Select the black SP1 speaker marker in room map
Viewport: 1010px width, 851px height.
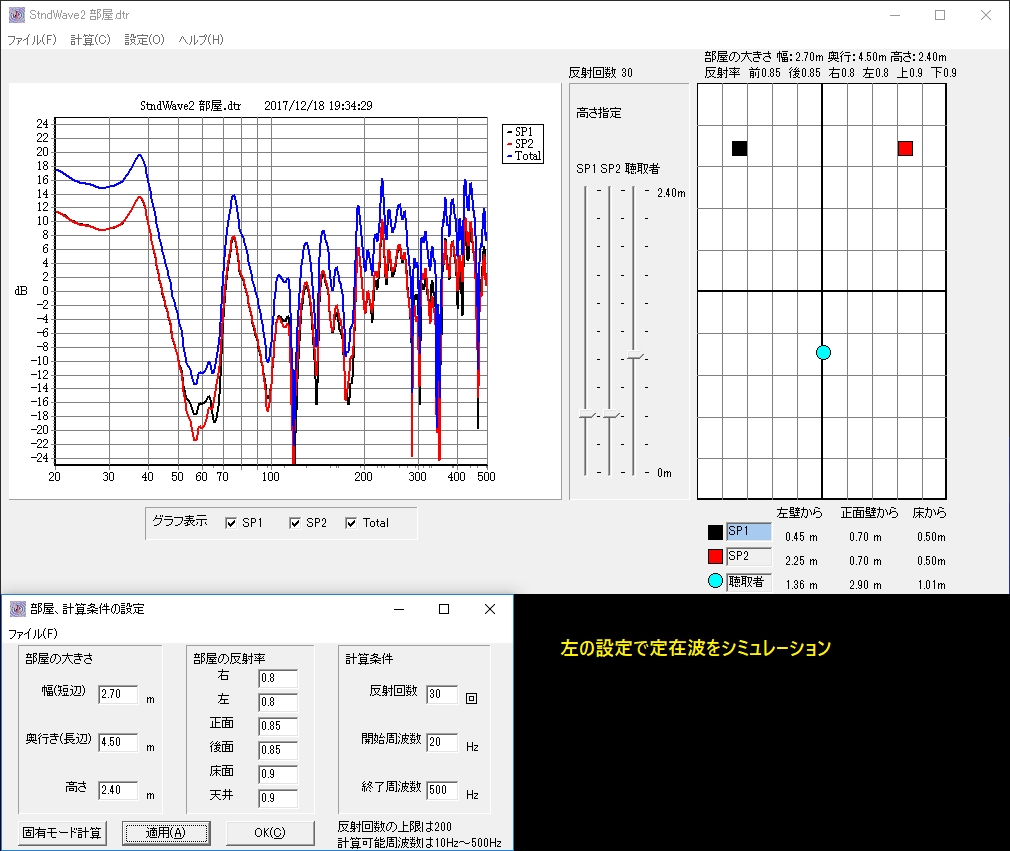coord(739,148)
